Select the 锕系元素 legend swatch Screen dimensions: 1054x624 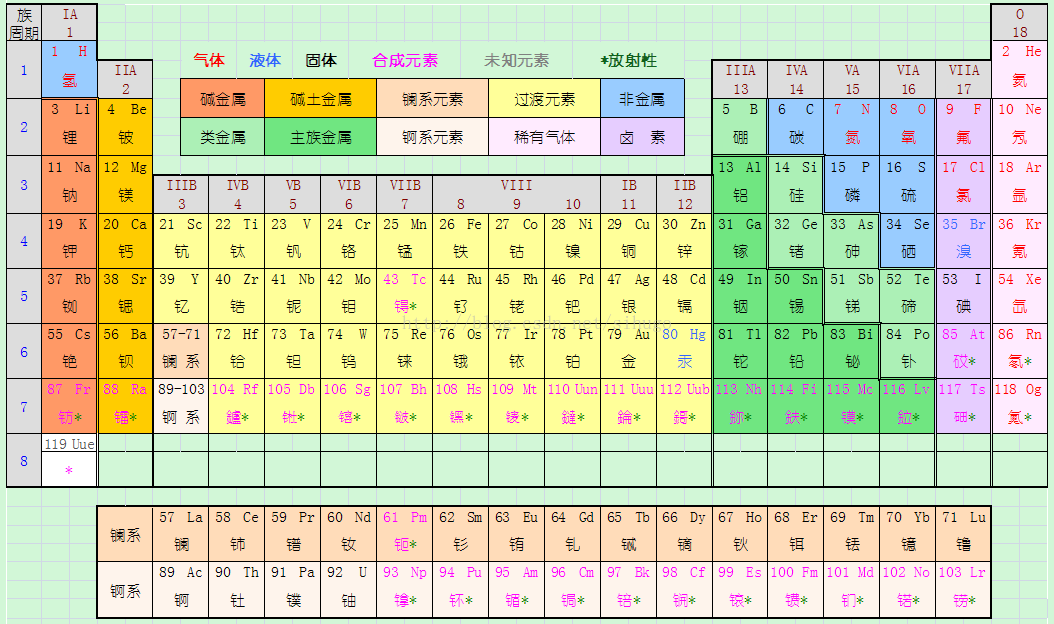(432, 137)
